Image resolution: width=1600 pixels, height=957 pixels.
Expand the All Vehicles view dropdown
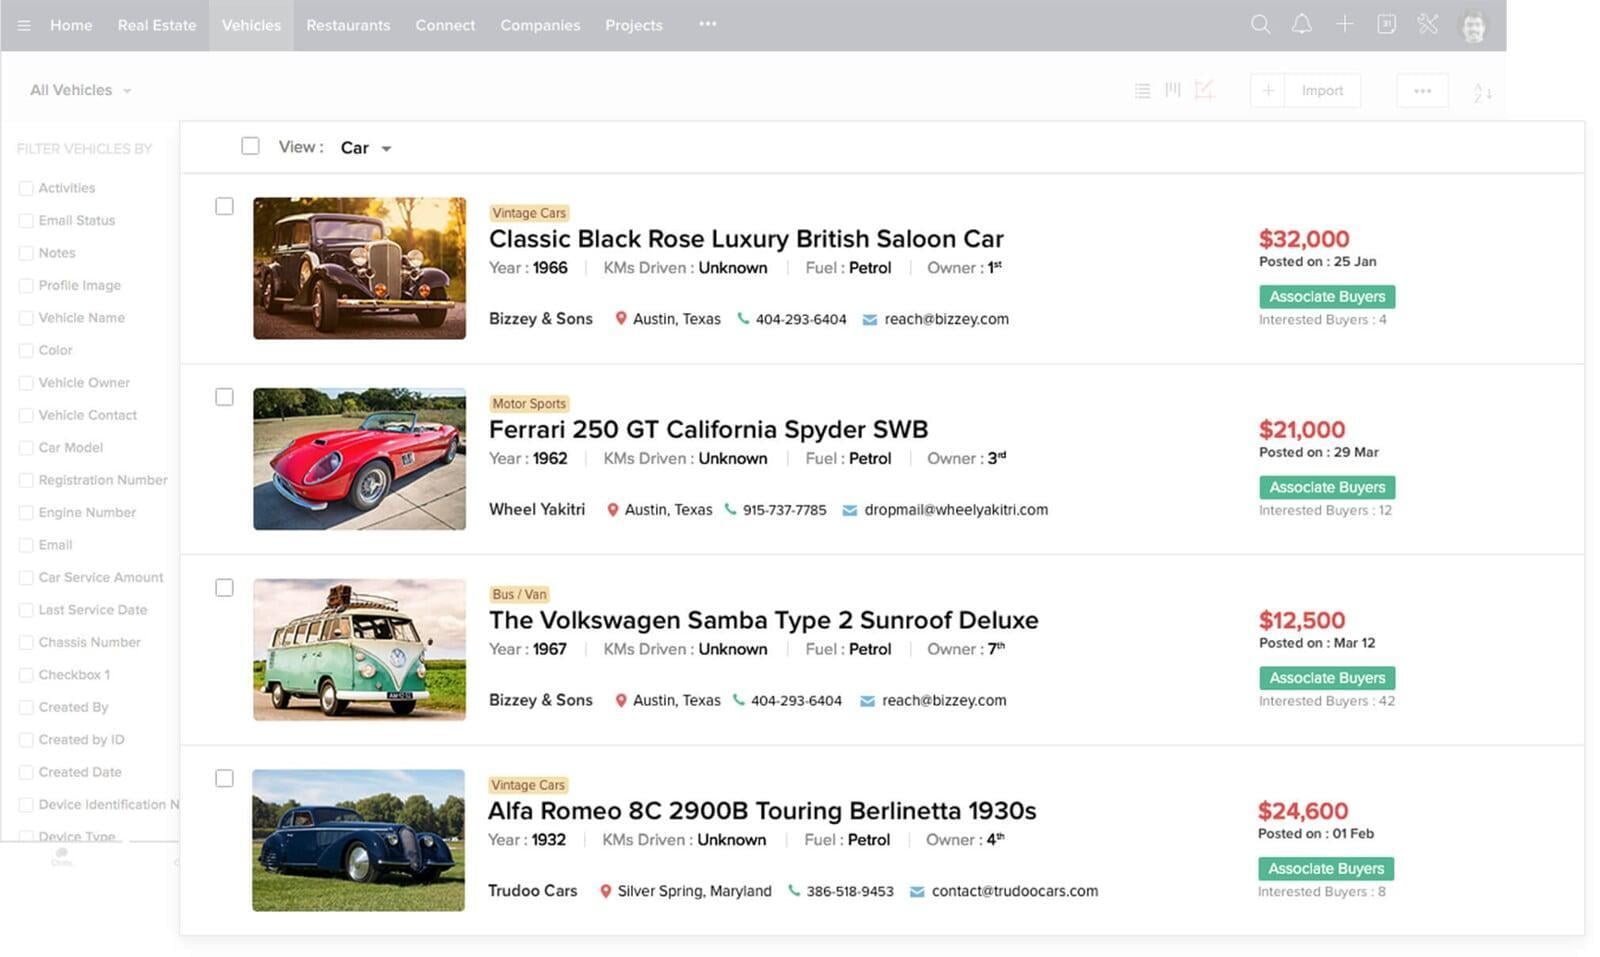(81, 91)
